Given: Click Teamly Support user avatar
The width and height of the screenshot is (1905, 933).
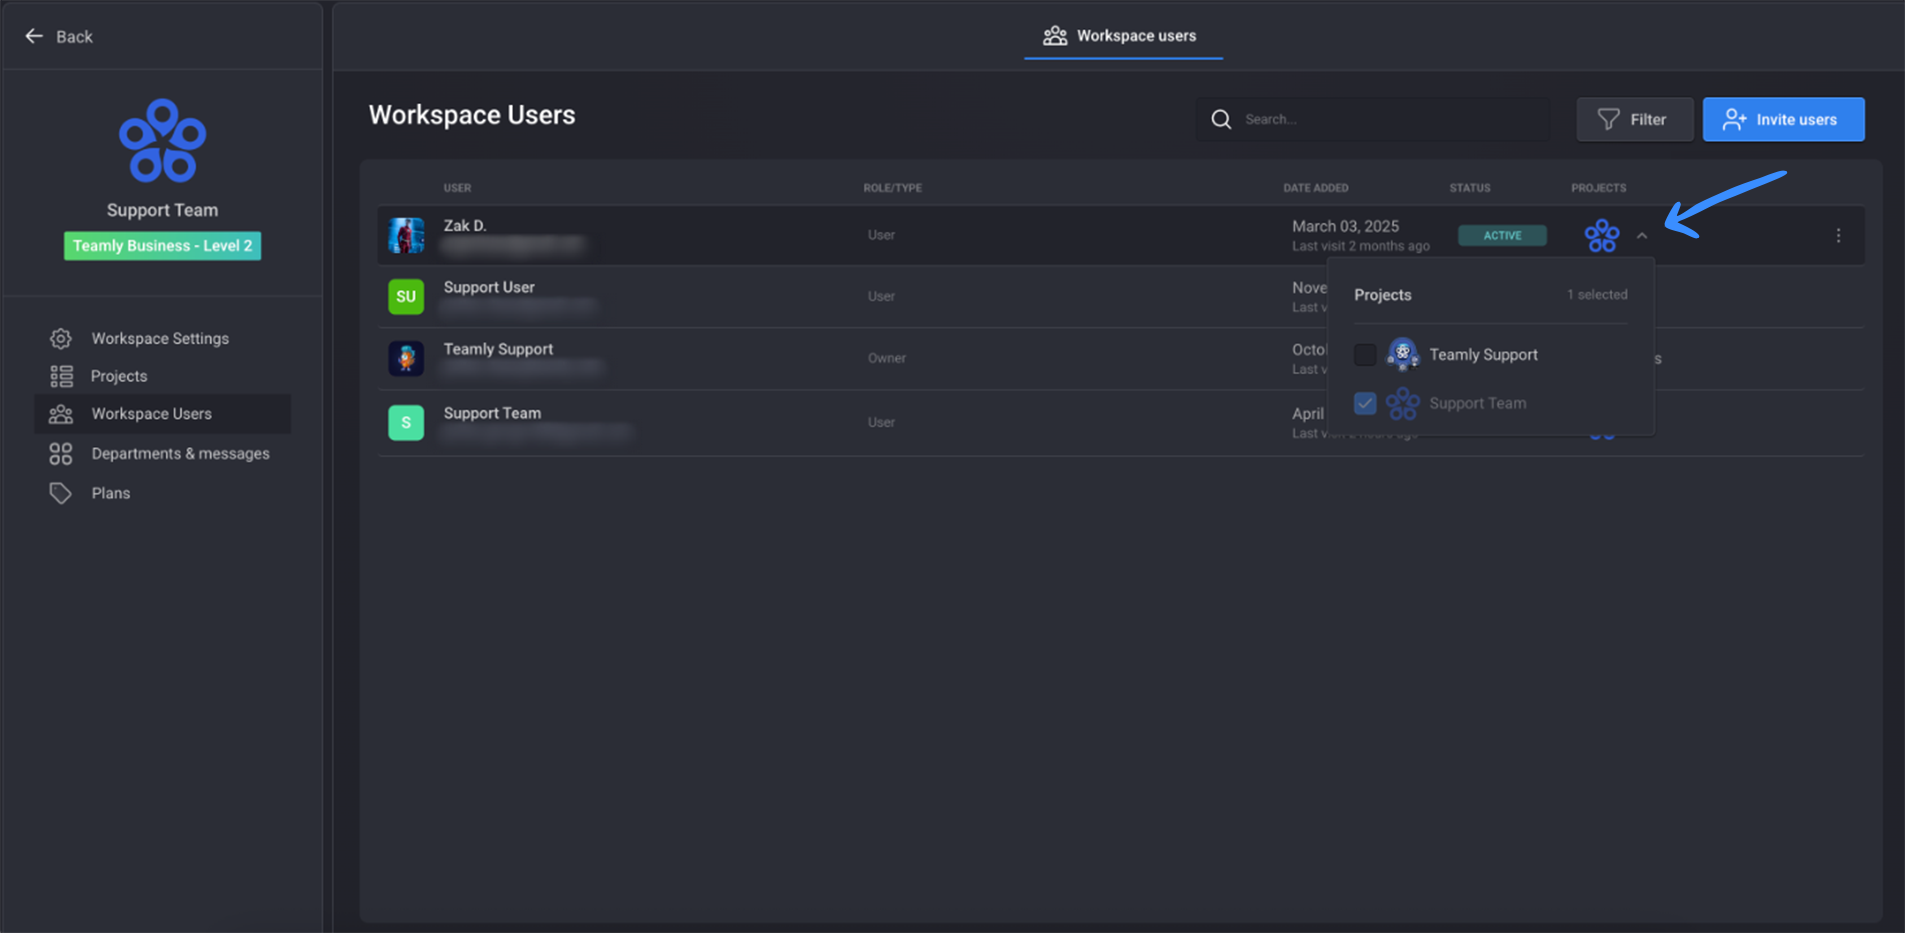Looking at the screenshot, I should tap(406, 358).
